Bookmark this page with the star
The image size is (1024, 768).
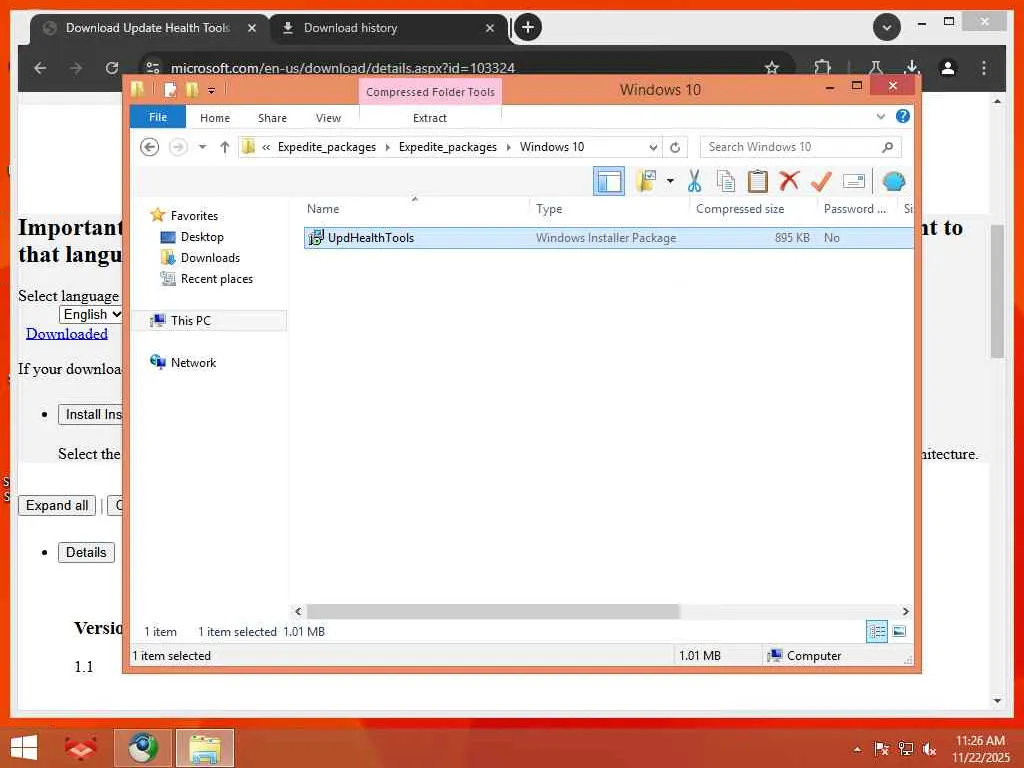pyautogui.click(x=772, y=68)
